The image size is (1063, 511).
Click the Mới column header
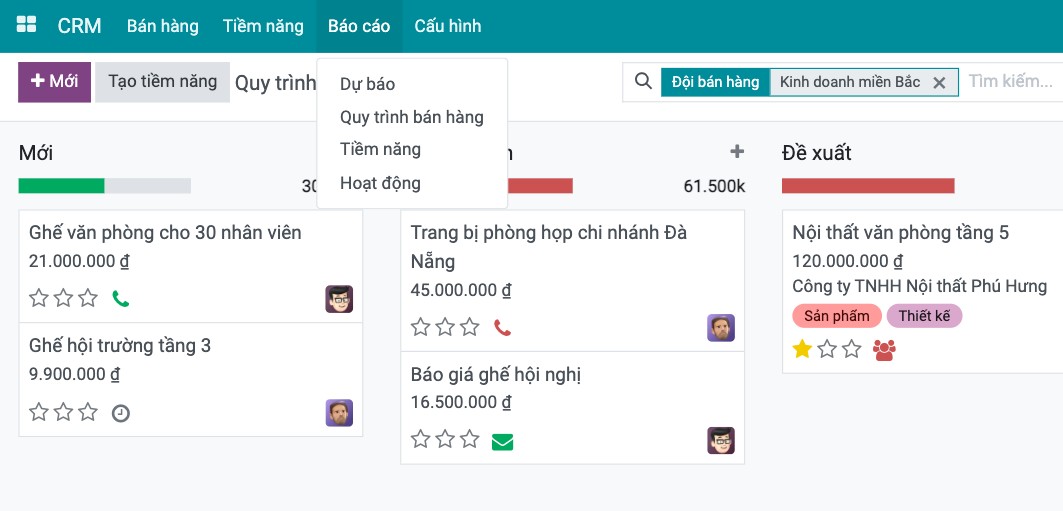click(36, 152)
